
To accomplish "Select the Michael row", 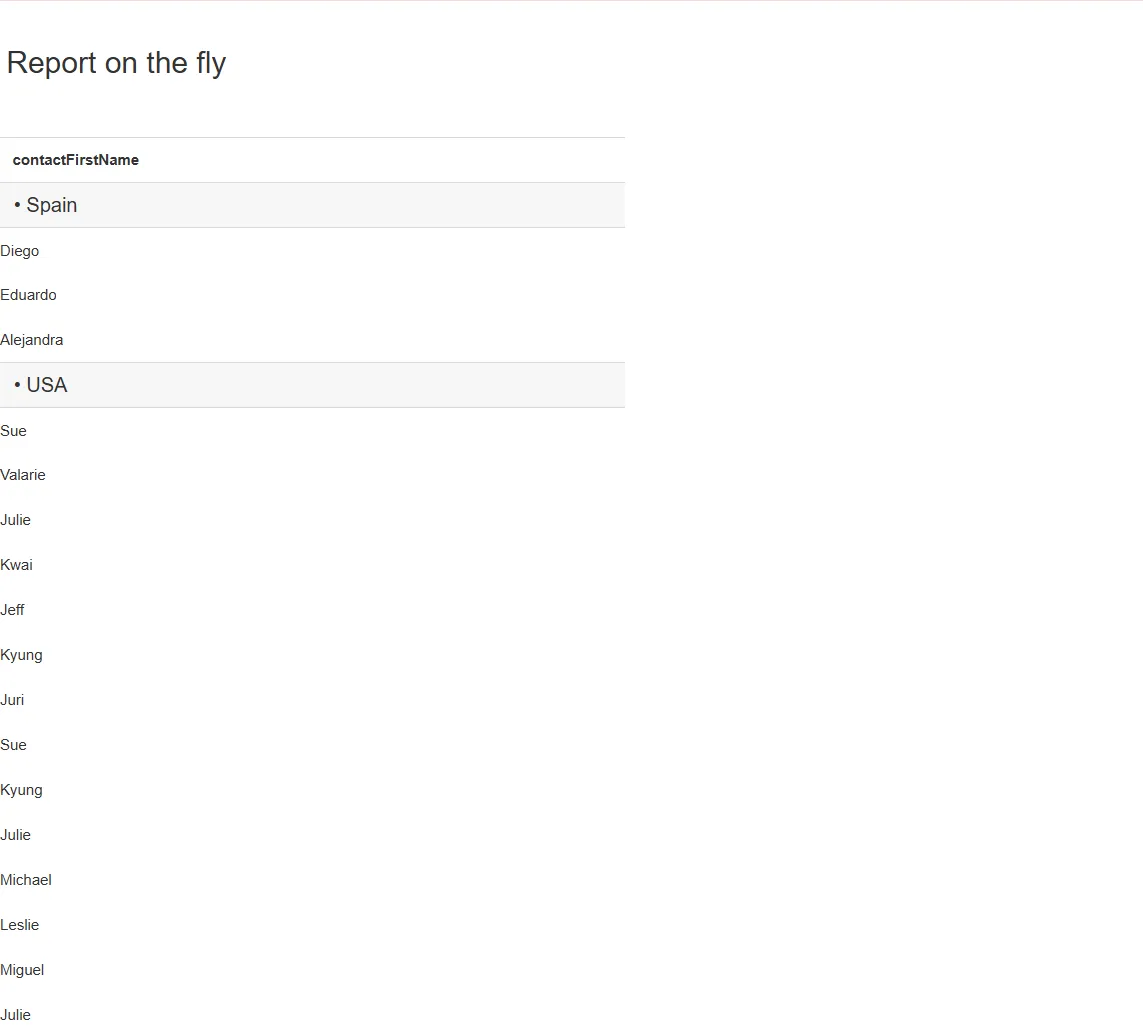I will [x=26, y=880].
